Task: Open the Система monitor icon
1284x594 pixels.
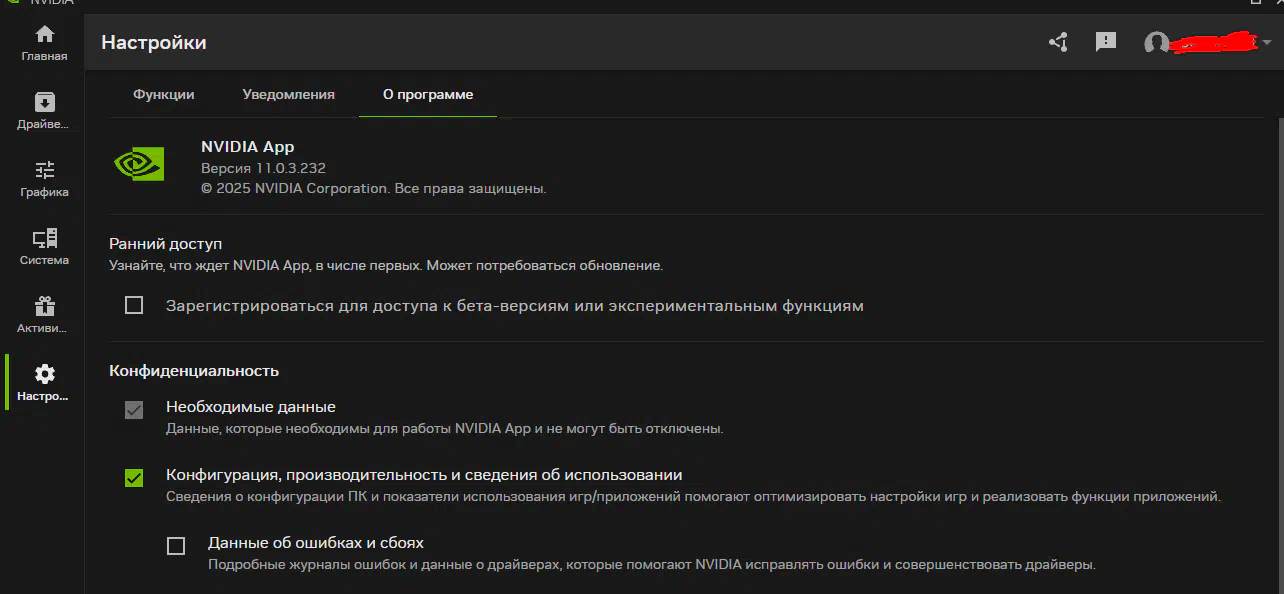Action: pyautogui.click(x=45, y=238)
